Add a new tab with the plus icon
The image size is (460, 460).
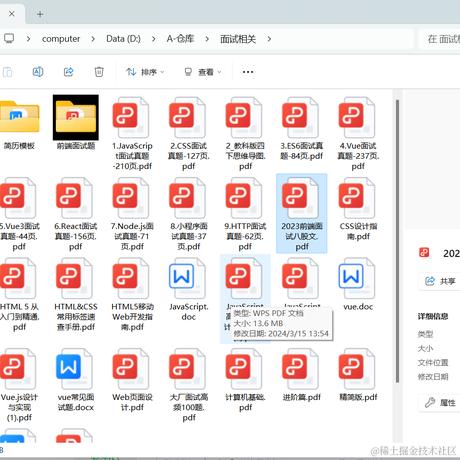(x=40, y=14)
